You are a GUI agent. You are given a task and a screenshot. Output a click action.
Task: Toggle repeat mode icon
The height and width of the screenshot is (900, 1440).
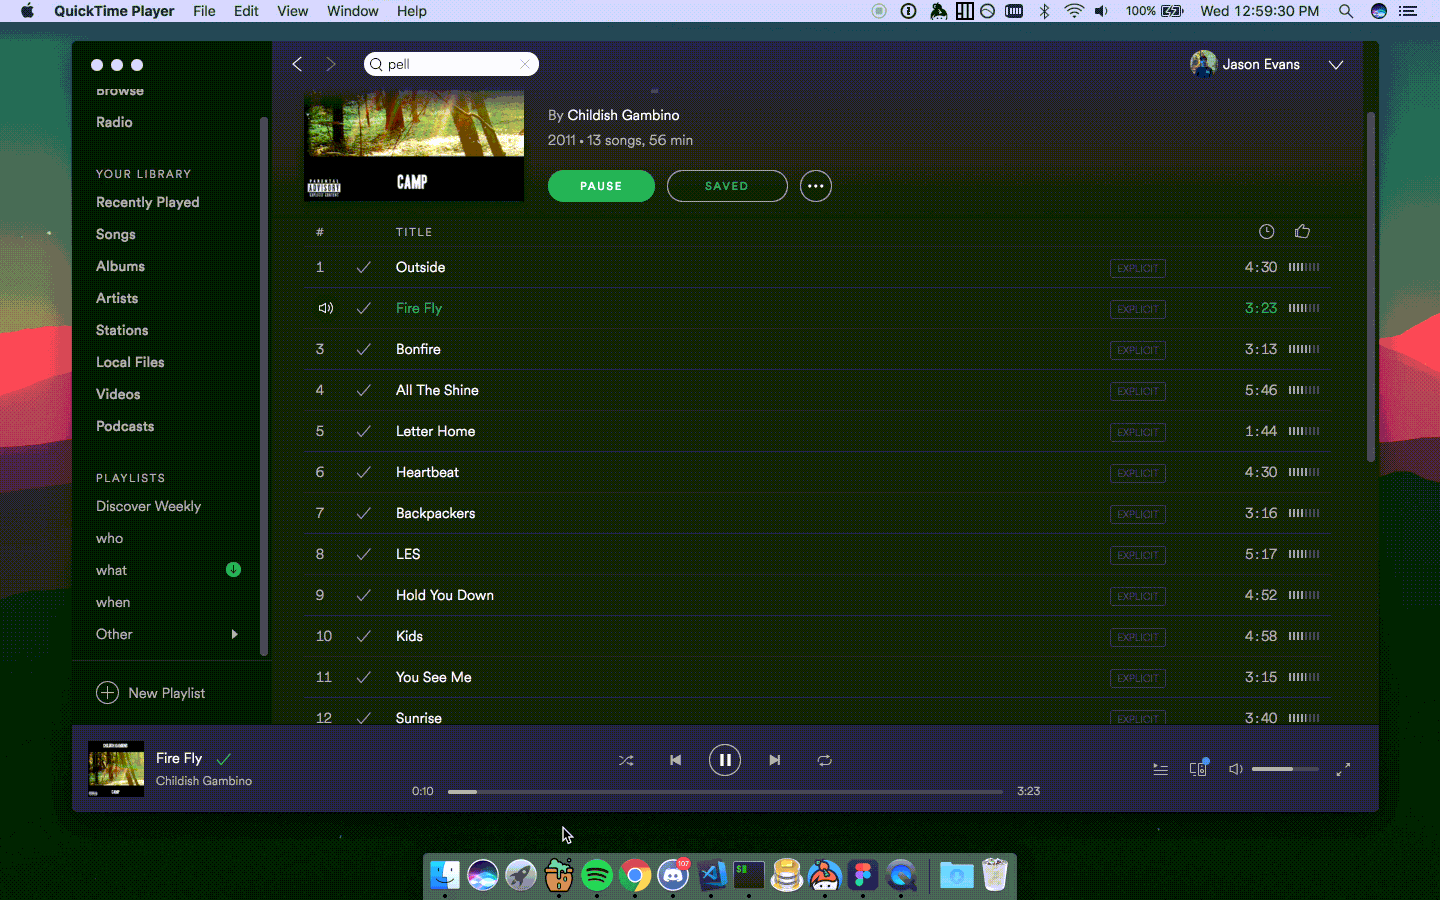pyautogui.click(x=824, y=760)
